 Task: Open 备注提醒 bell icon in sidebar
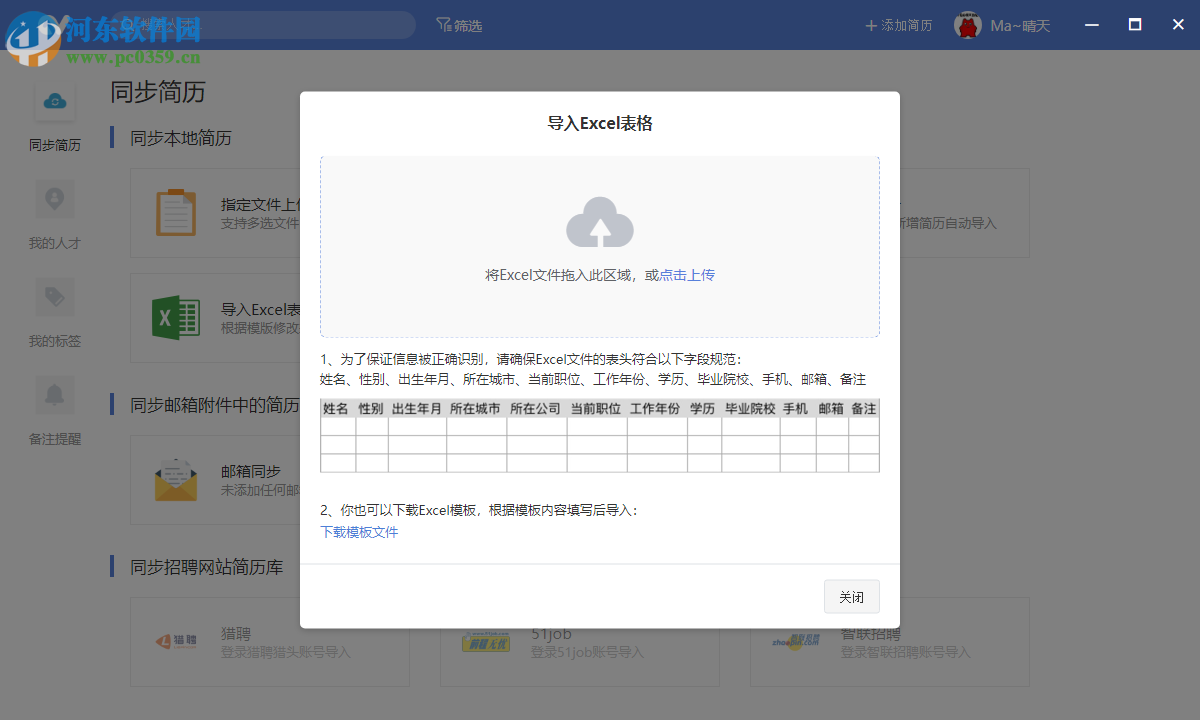tap(55, 393)
